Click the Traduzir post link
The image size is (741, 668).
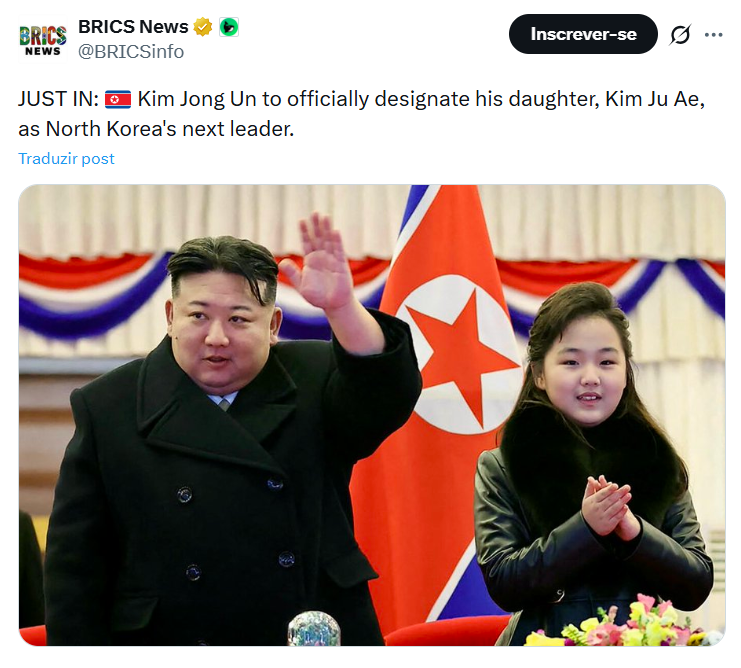[66, 159]
